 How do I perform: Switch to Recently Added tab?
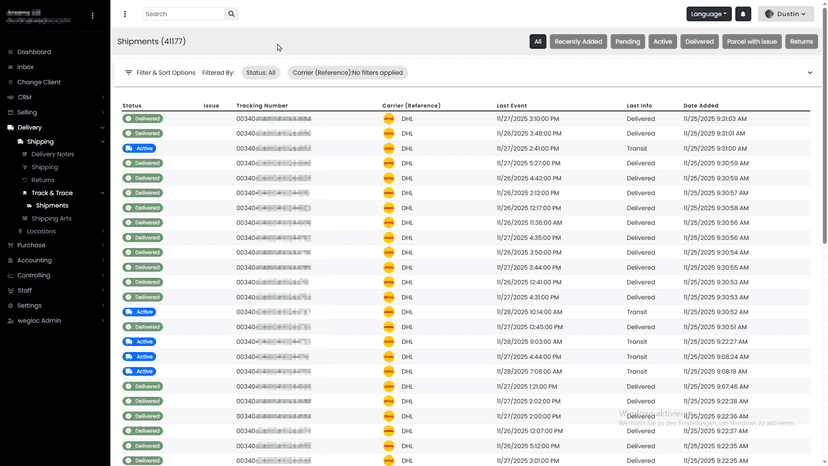click(x=578, y=41)
